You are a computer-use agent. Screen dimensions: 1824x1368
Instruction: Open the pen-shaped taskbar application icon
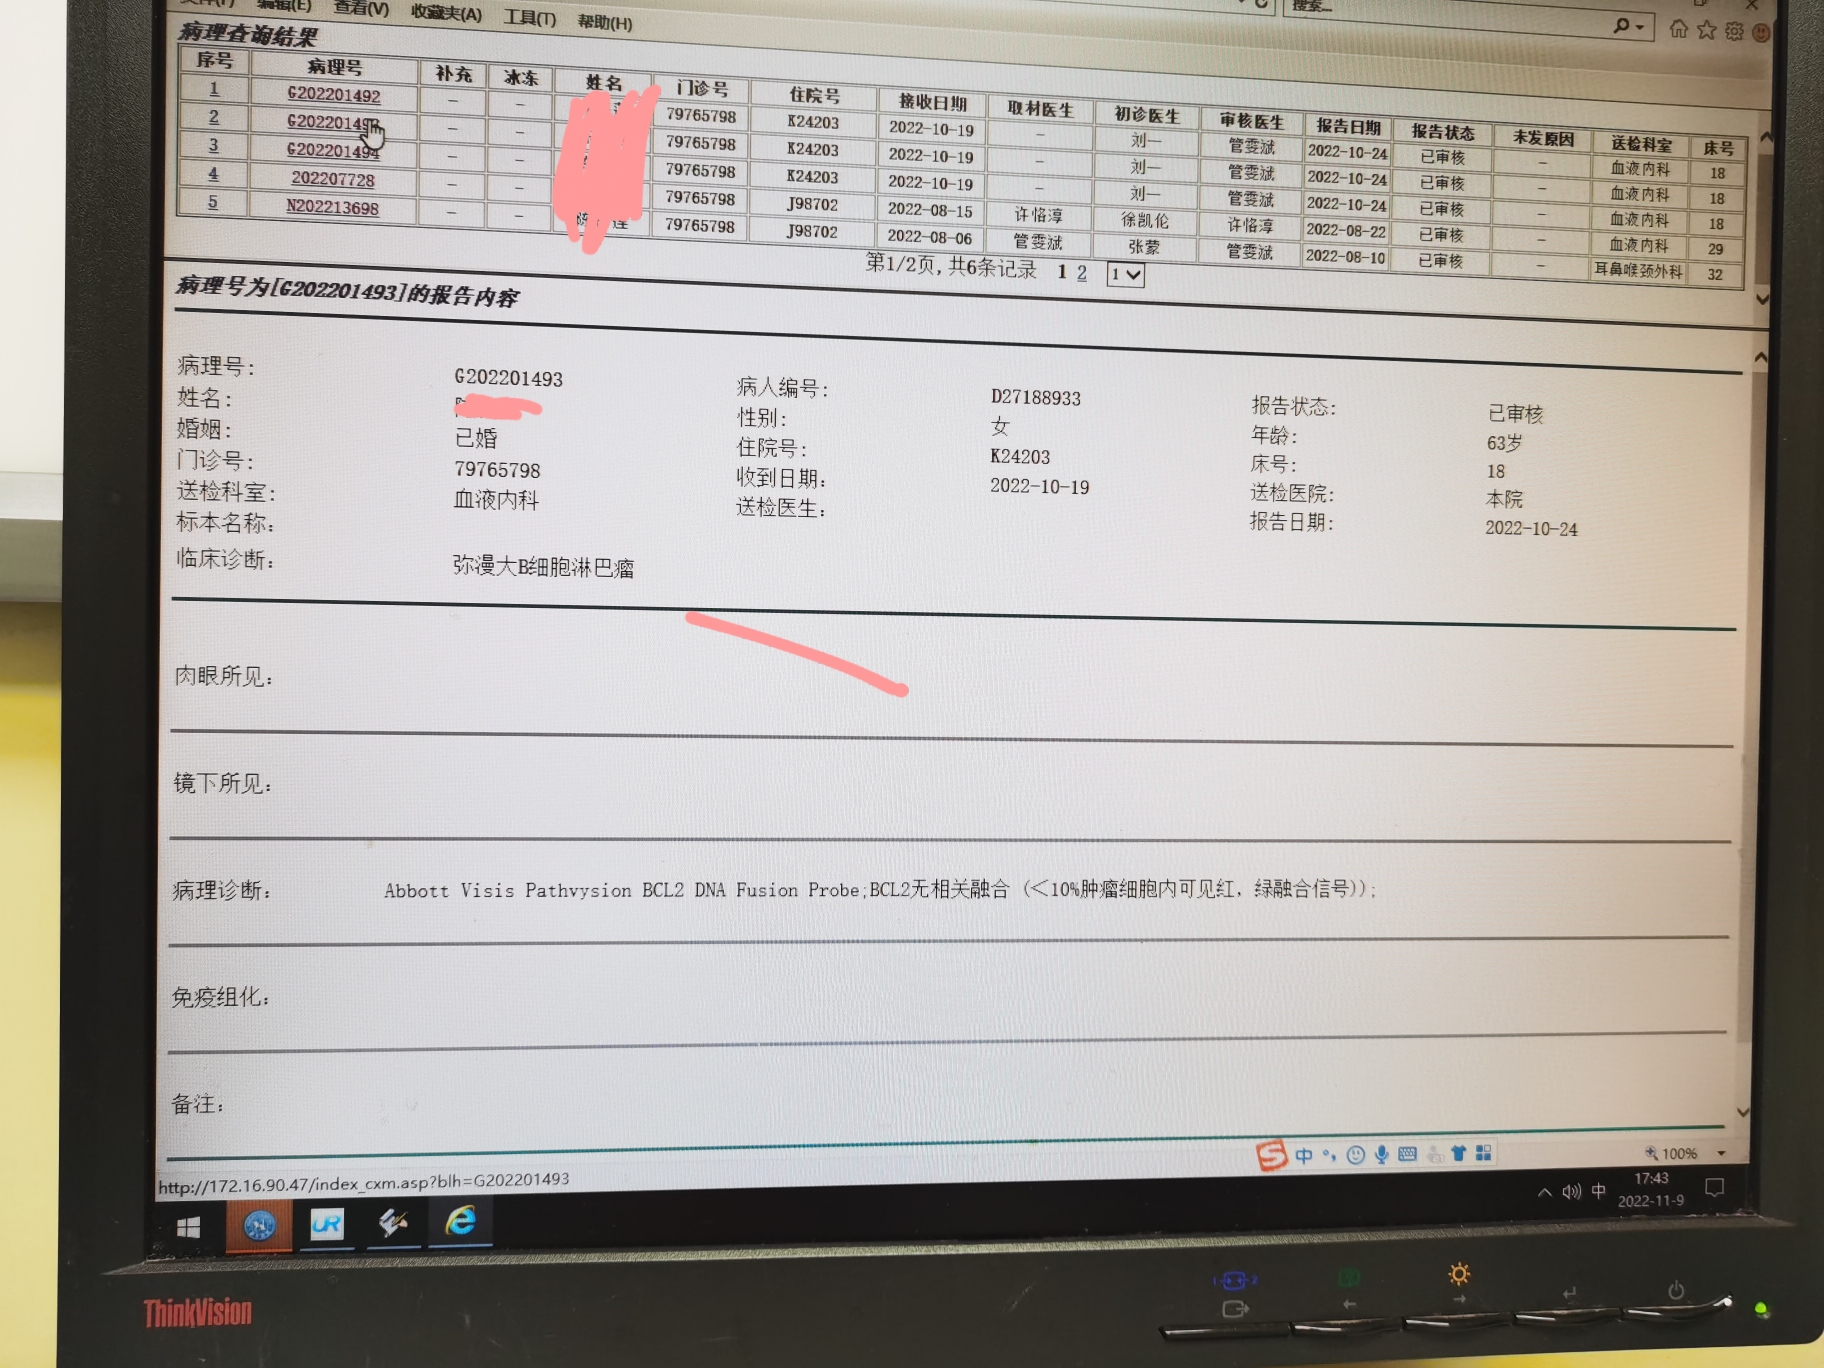coord(393,1222)
